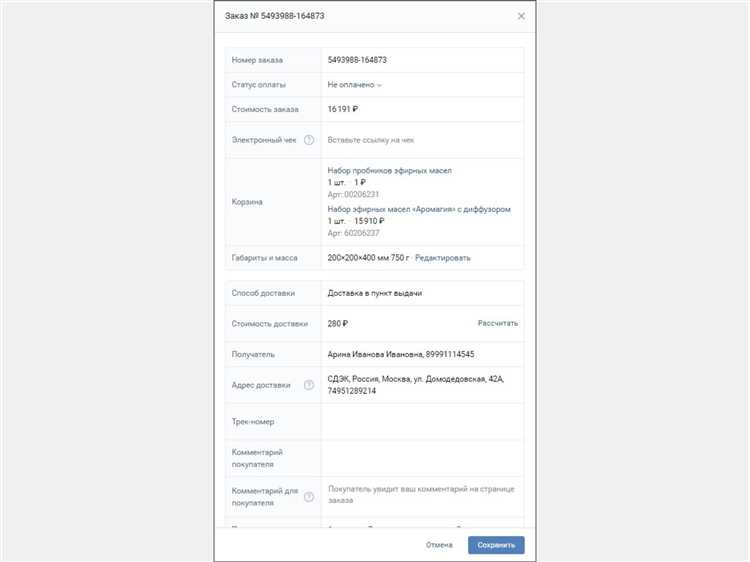Select product Набор пробников эфирных масел
The height and width of the screenshot is (562, 750).
[x=389, y=170]
